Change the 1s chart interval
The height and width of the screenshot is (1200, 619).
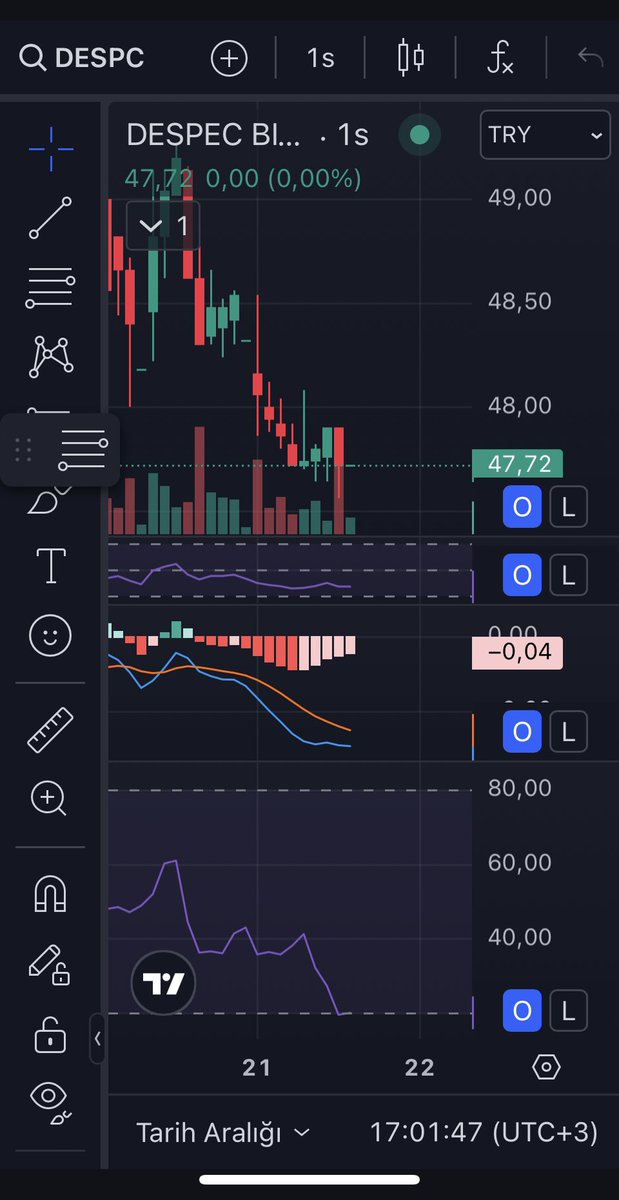tap(320, 58)
